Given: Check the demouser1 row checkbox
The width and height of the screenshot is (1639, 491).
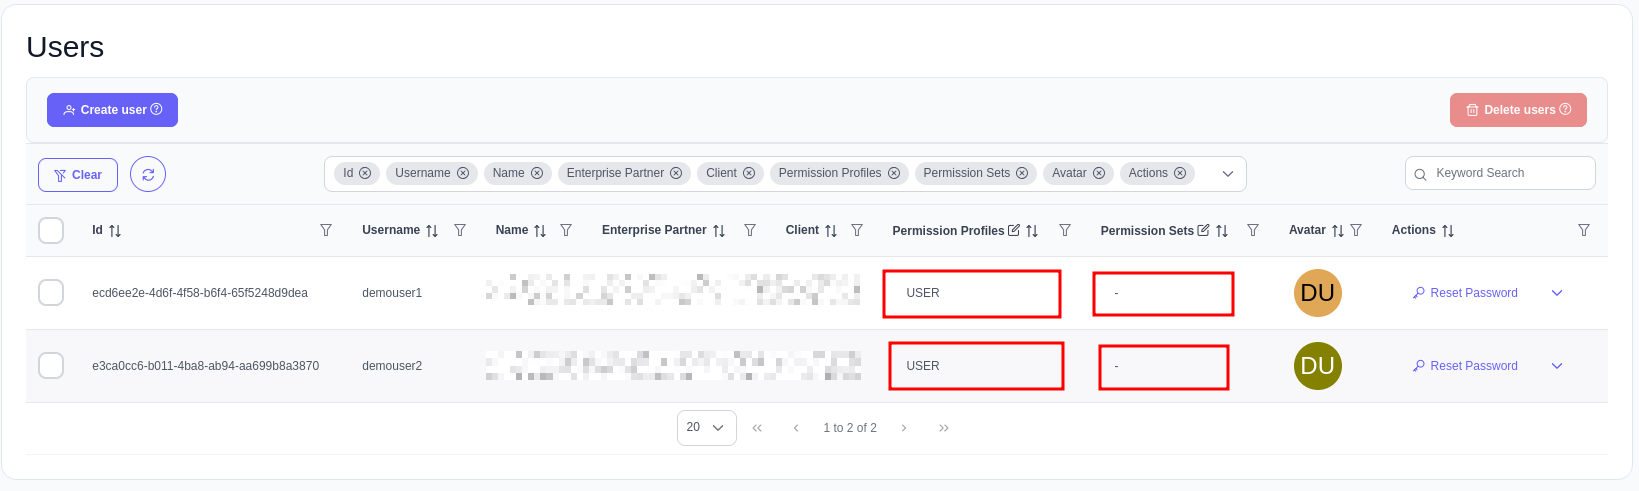Looking at the screenshot, I should [x=51, y=293].
